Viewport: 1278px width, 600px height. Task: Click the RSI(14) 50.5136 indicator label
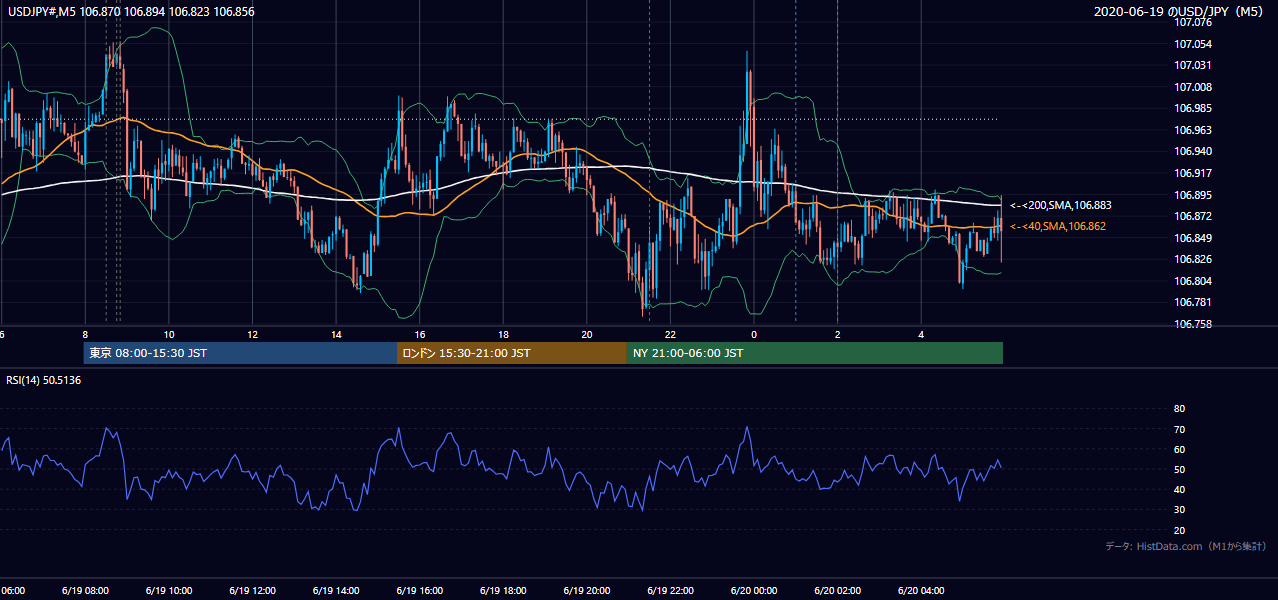(43, 380)
